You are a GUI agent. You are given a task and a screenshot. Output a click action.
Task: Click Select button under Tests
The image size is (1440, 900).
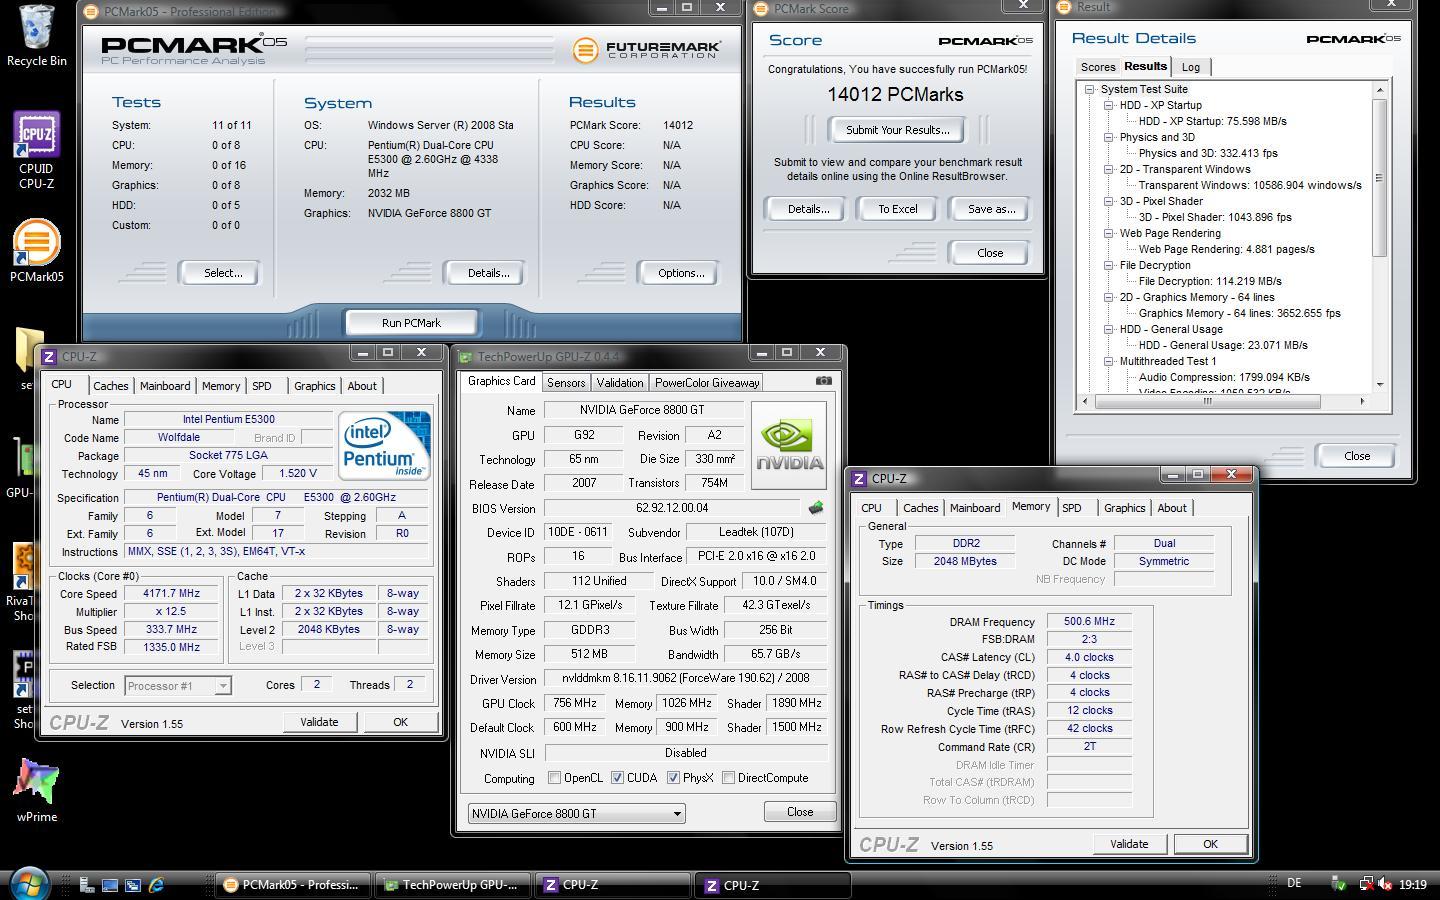pyautogui.click(x=223, y=273)
